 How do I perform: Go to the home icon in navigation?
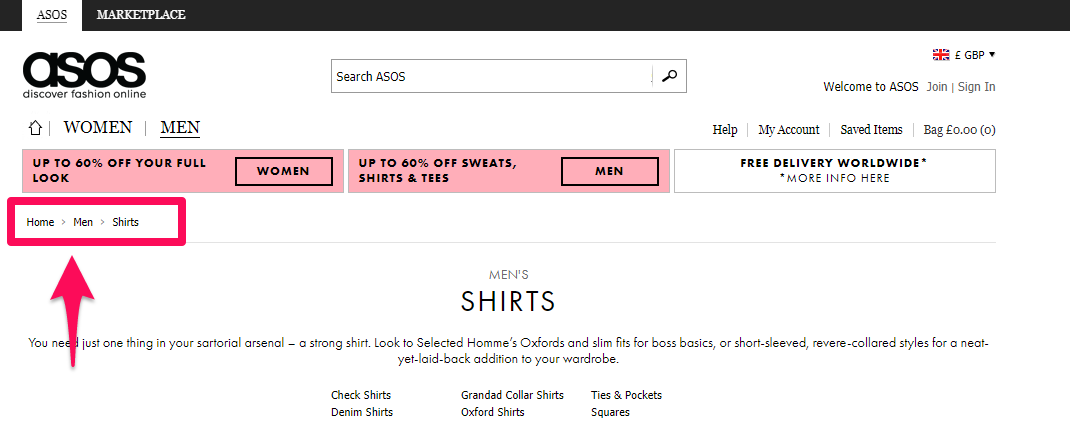click(35, 128)
